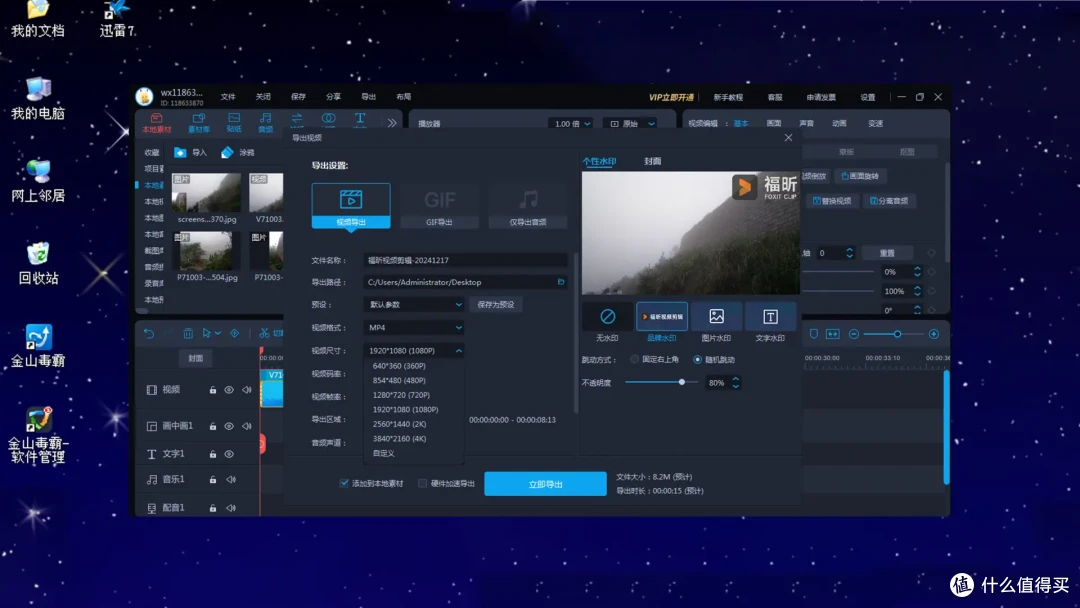Select the 固定右上角 radio button

[x=634, y=359]
